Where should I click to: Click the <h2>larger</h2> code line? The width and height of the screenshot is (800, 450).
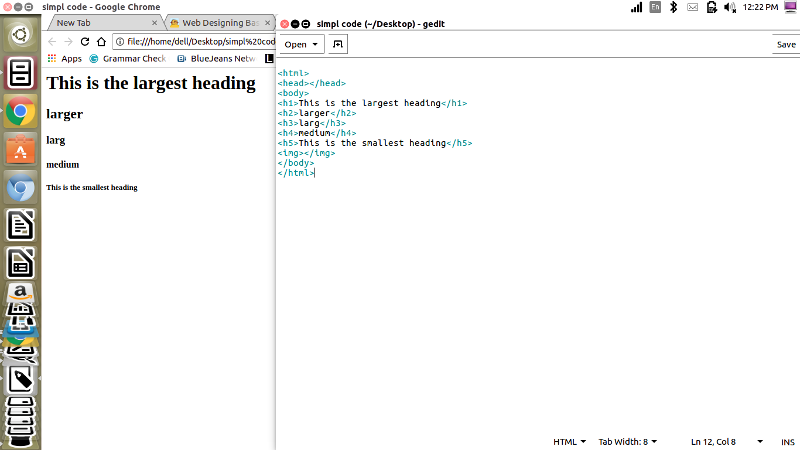pos(317,113)
